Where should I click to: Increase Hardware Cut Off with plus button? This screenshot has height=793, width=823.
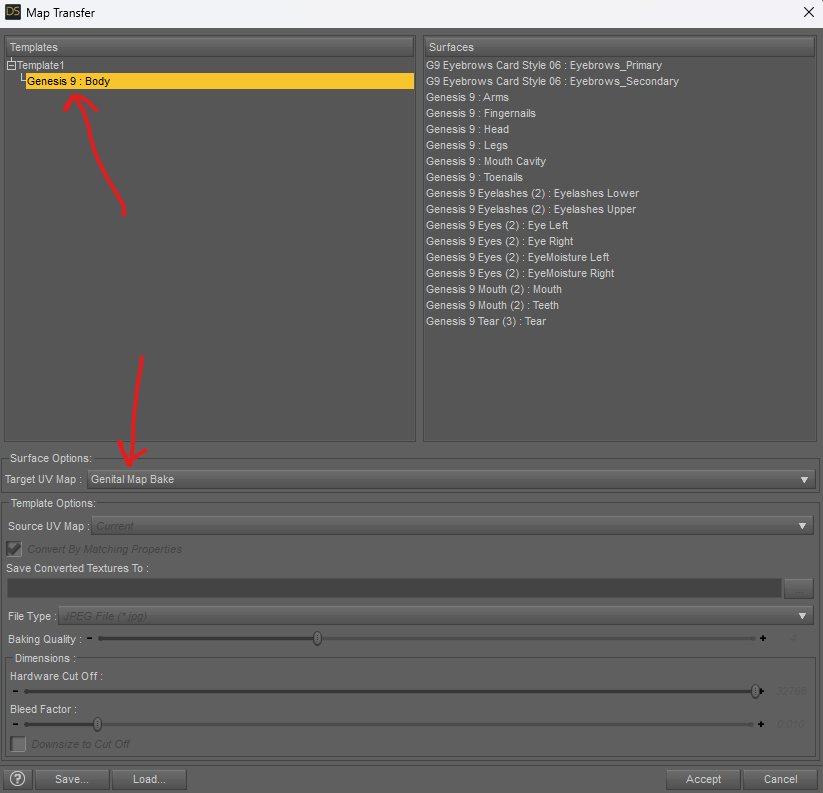[762, 691]
